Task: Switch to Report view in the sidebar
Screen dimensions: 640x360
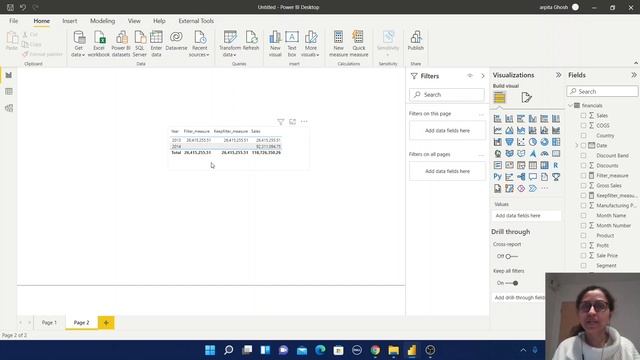Action: pyautogui.click(x=9, y=75)
